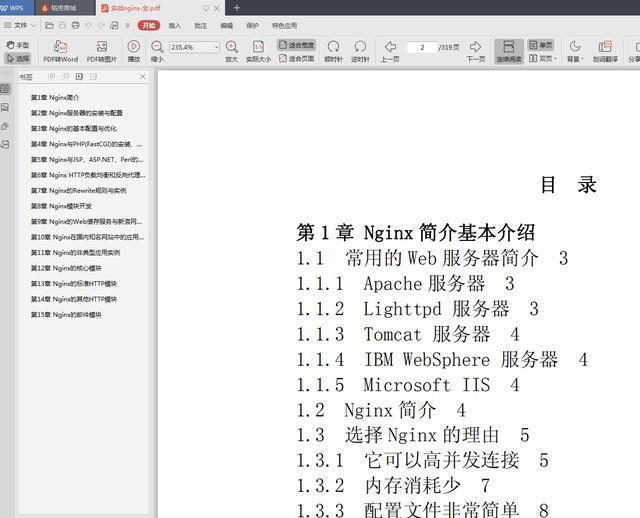Open bookmark 第3章 Nginx的基本配置与优化

coord(74,129)
